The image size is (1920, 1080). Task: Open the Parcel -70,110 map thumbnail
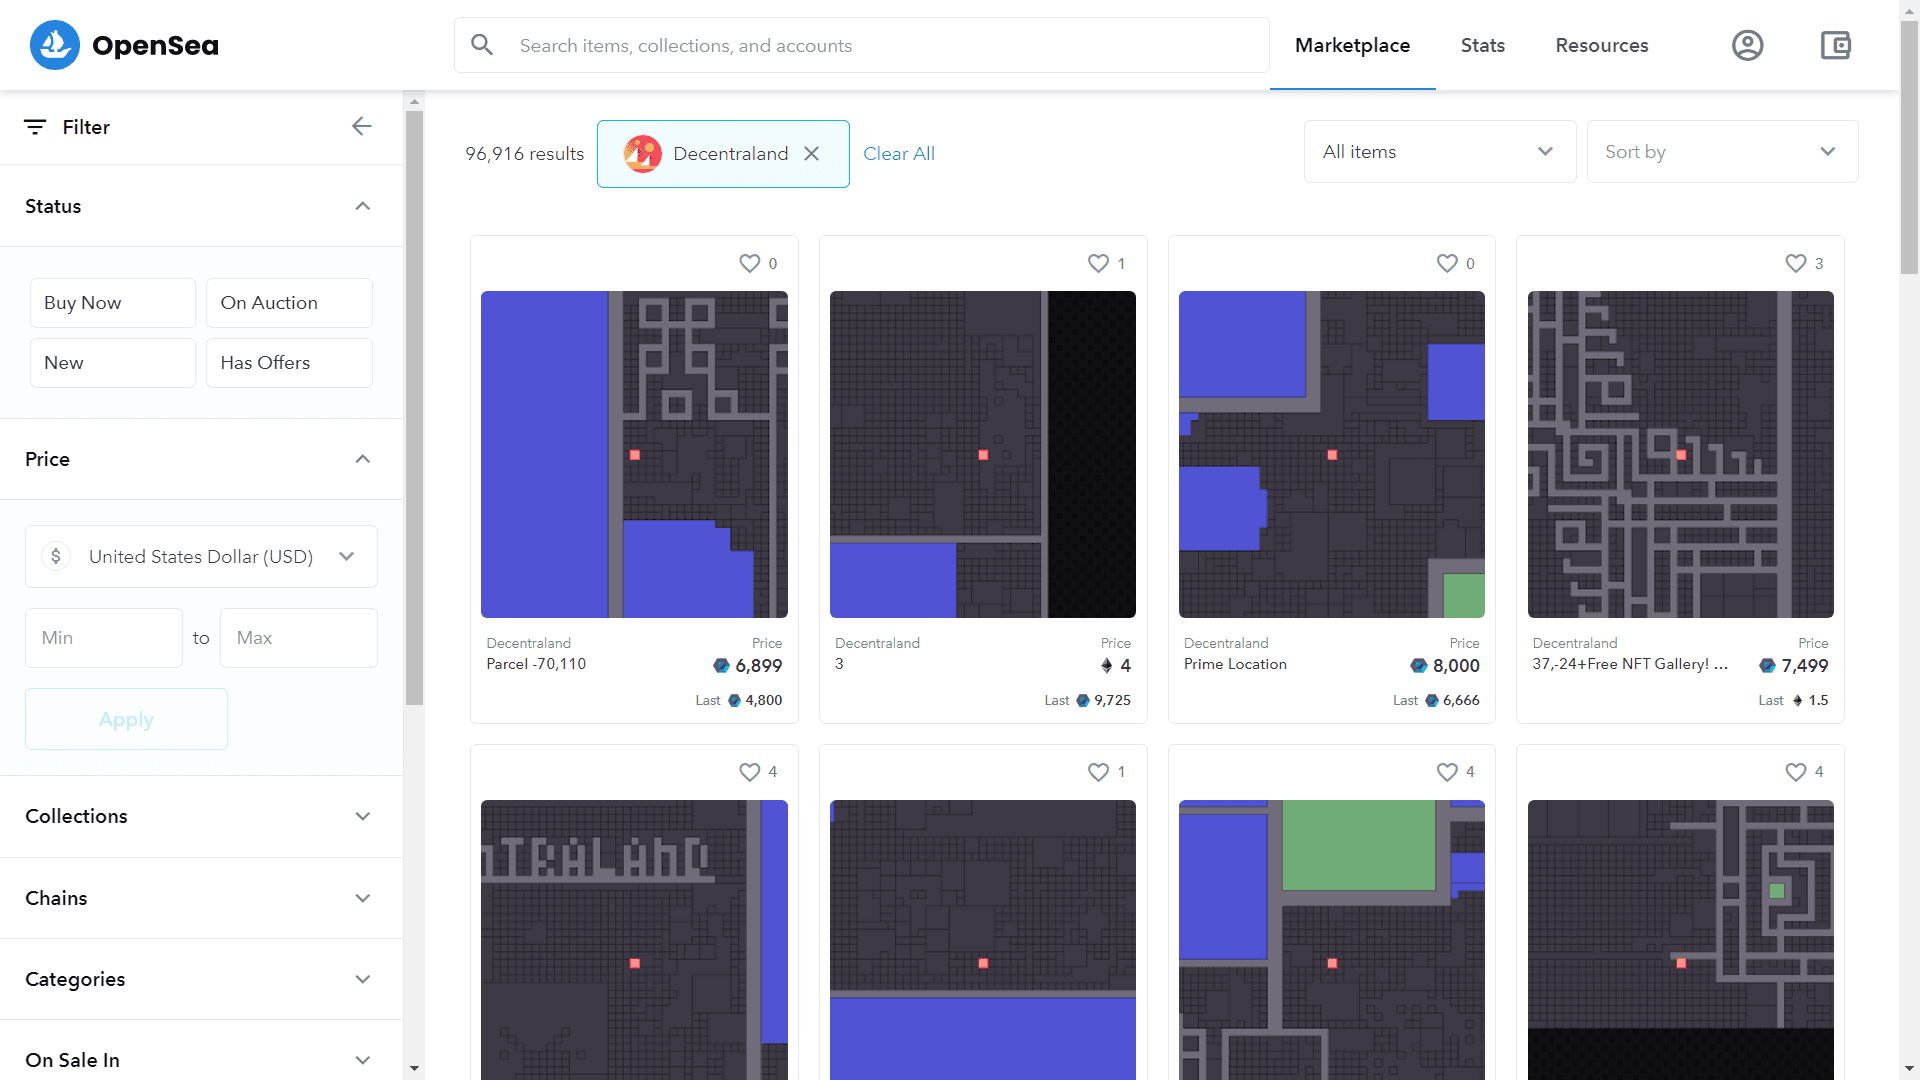click(634, 454)
